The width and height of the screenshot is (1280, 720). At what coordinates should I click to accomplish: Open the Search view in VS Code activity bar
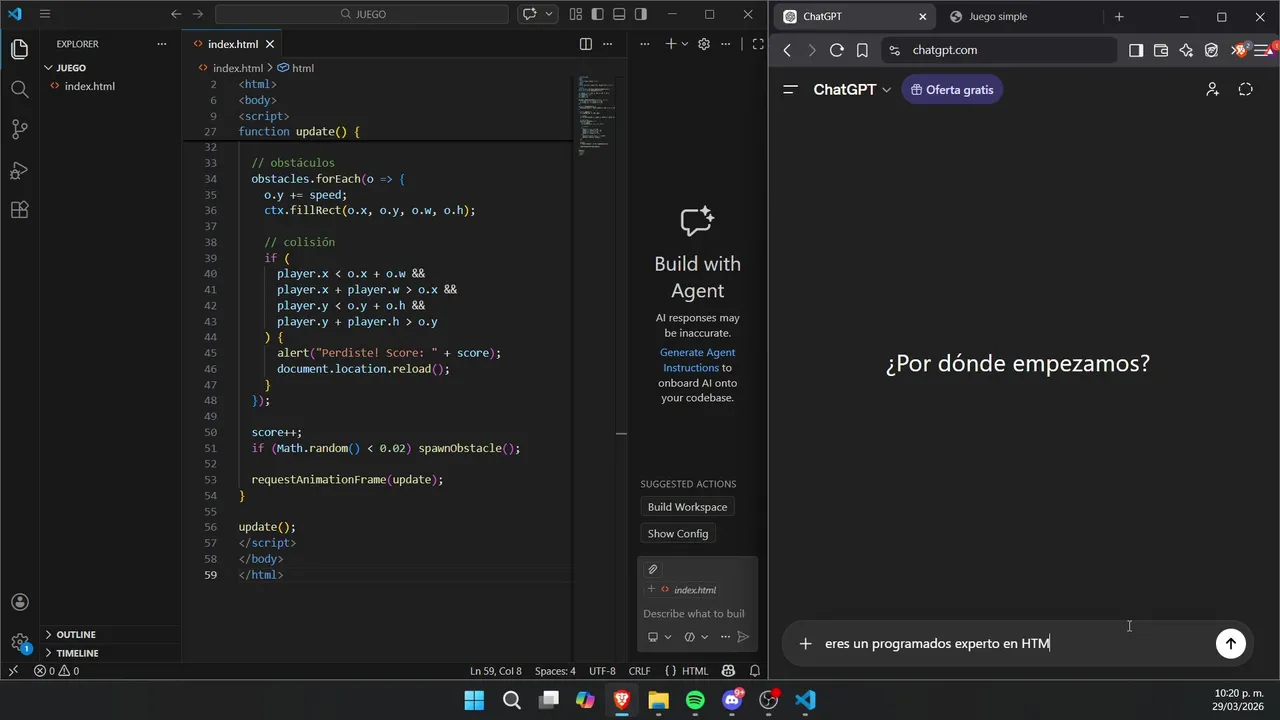click(x=19, y=89)
